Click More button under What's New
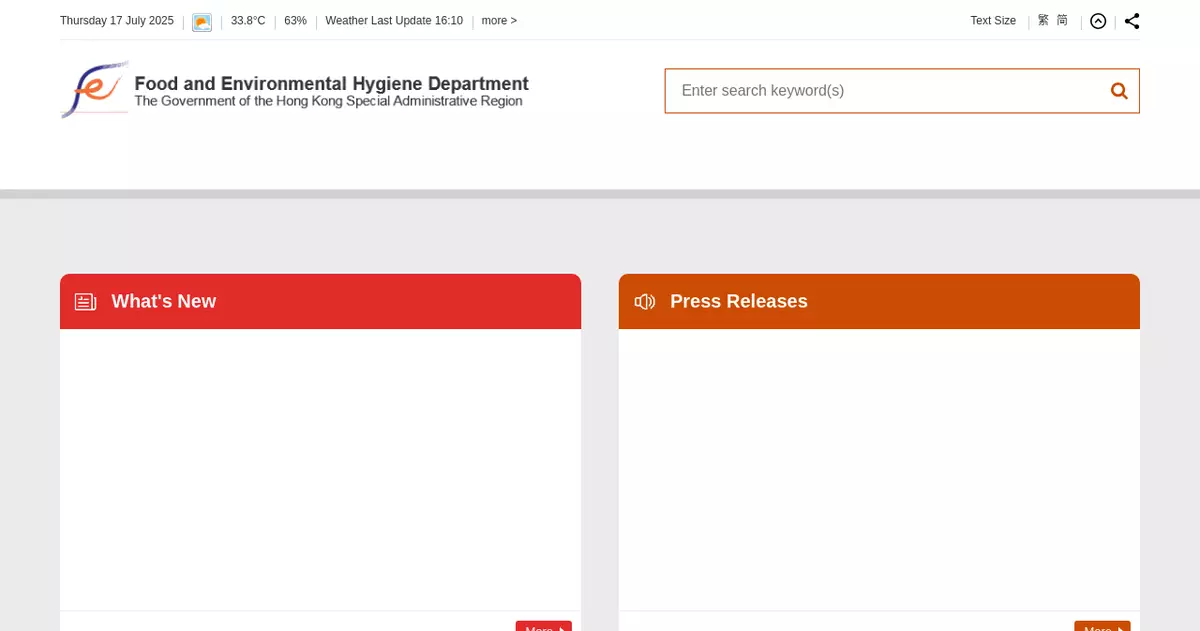Screen dimensions: 1200x631 click(x=543, y=627)
